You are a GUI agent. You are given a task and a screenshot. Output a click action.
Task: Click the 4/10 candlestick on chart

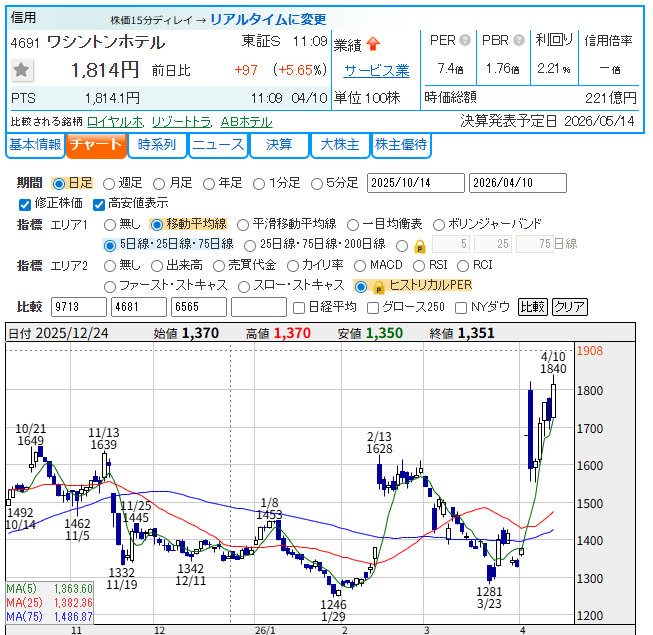(x=553, y=400)
